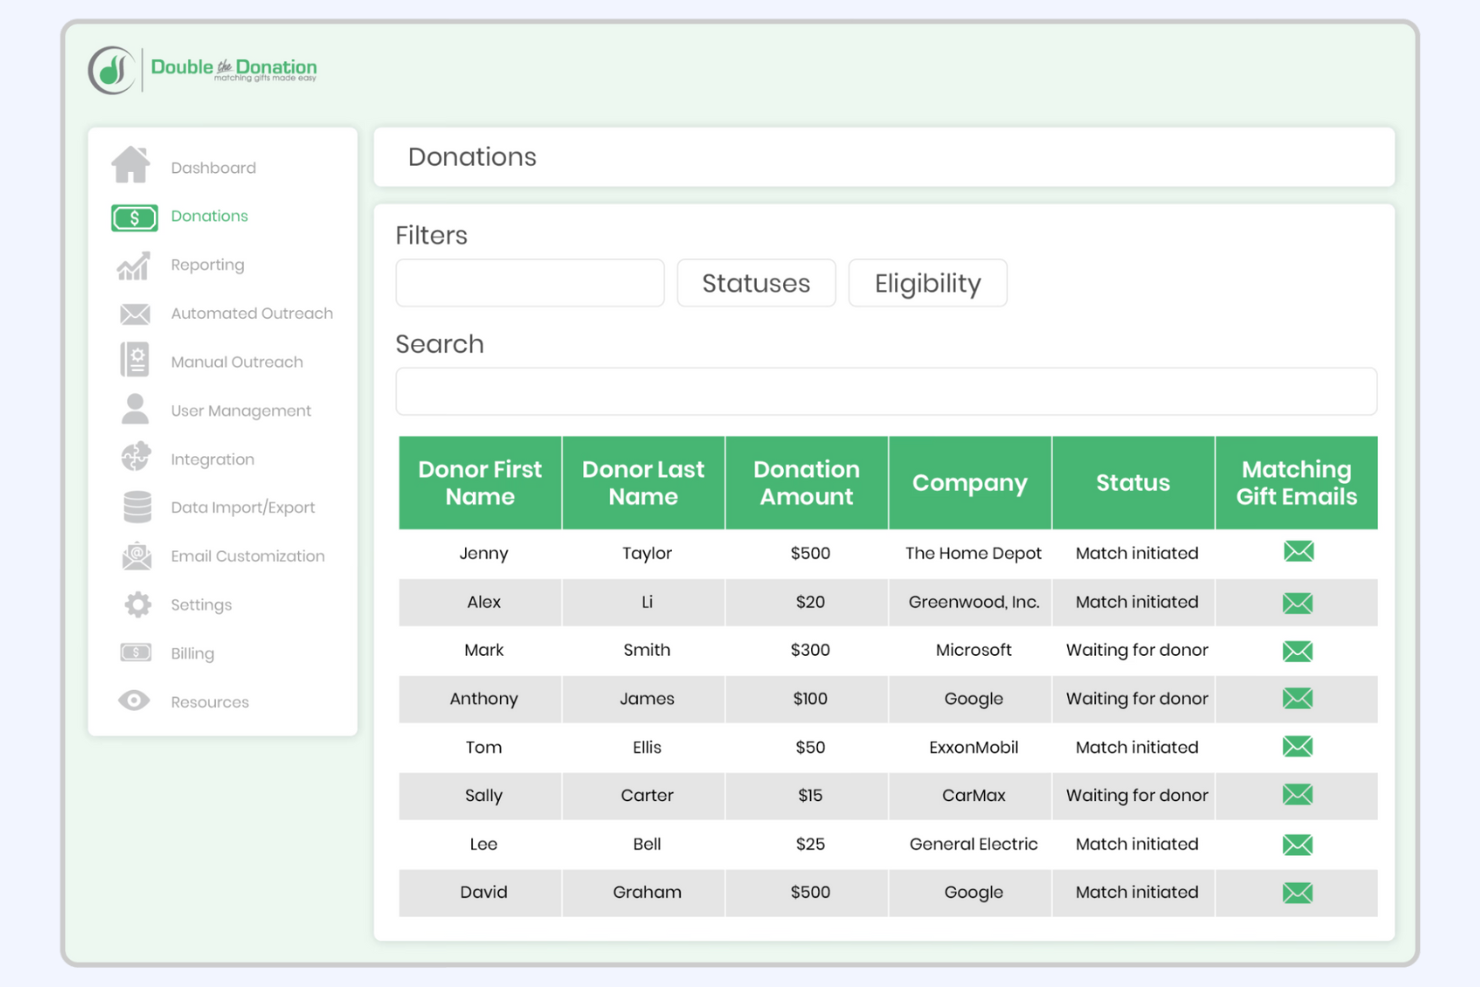
Task: Navigate to Automated Outreach
Action: coord(252,313)
